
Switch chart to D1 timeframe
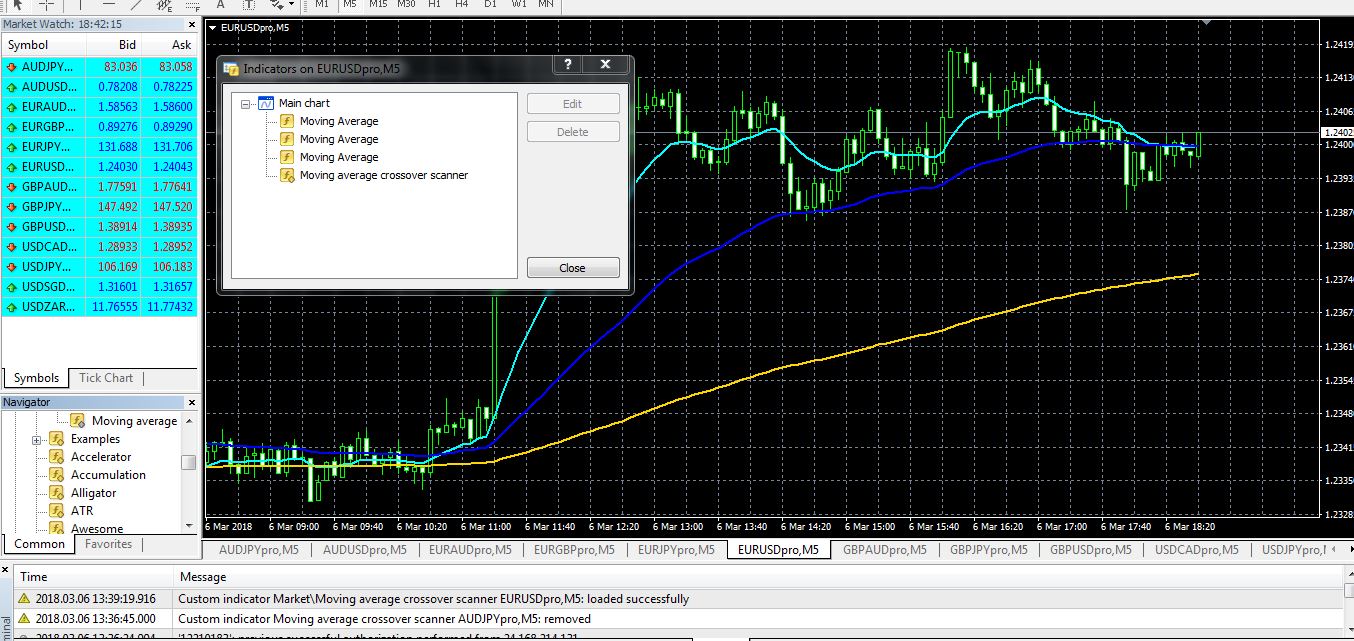(490, 4)
